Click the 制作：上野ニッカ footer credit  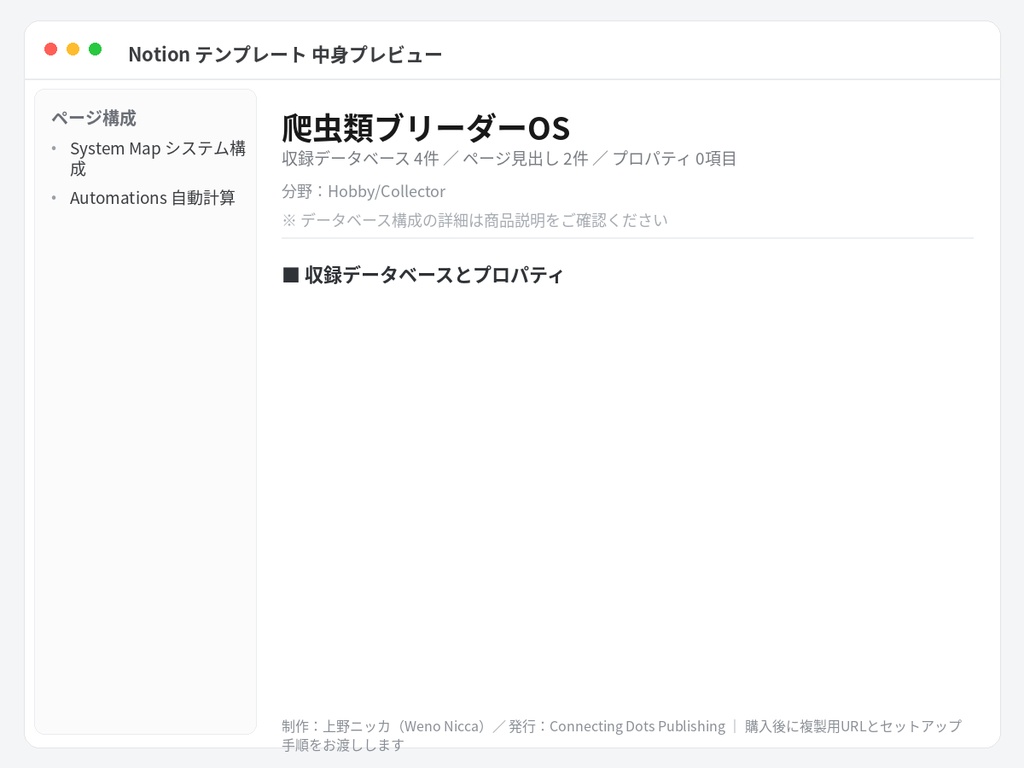coord(621,735)
